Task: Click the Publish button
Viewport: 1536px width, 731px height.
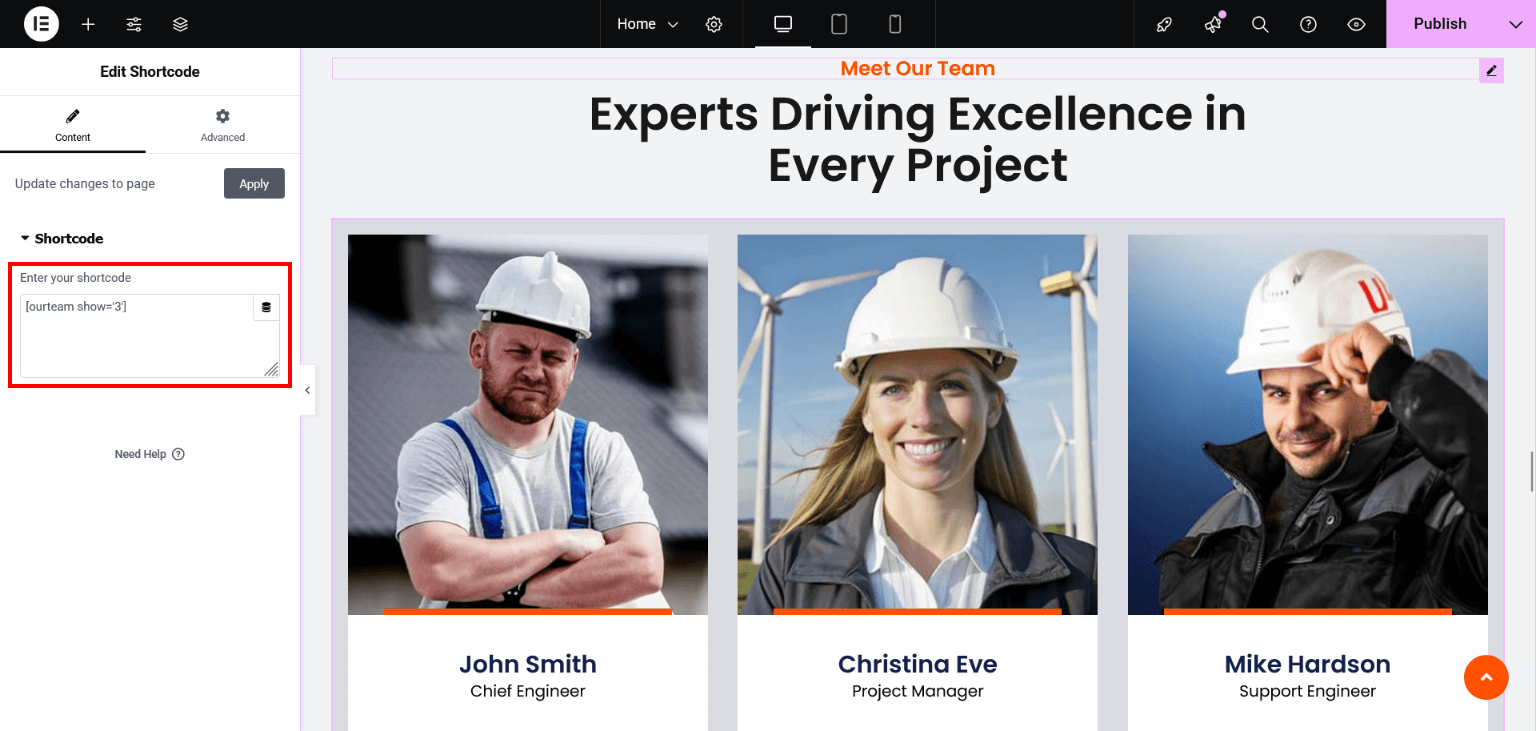Action: [1440, 24]
